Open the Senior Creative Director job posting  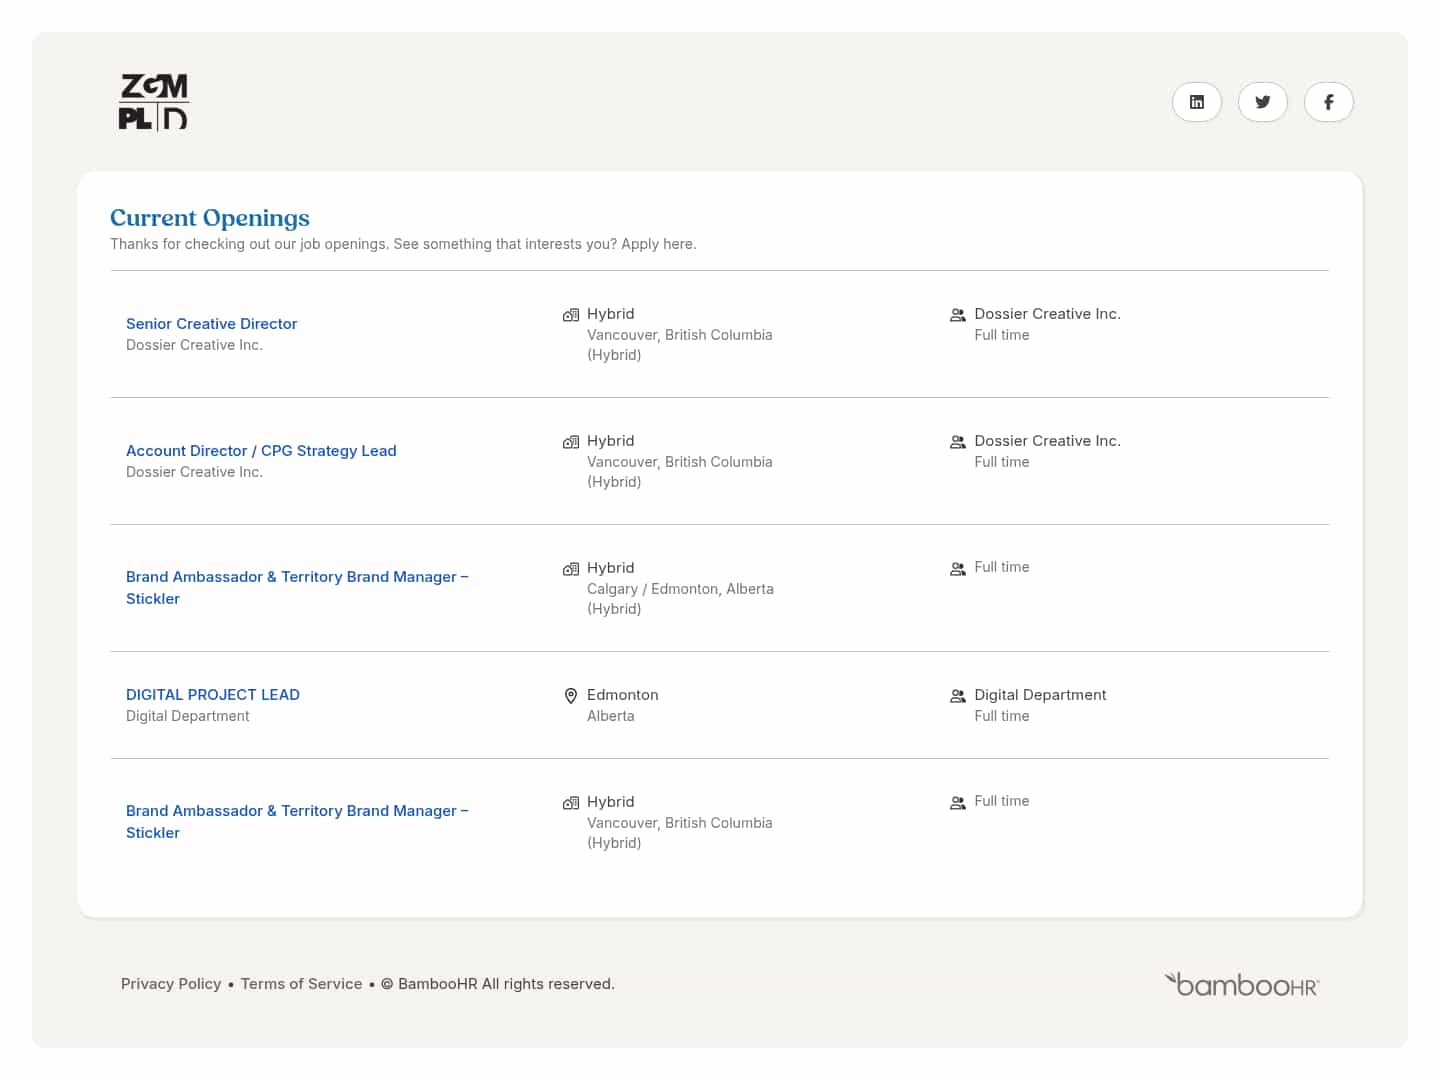click(x=211, y=323)
